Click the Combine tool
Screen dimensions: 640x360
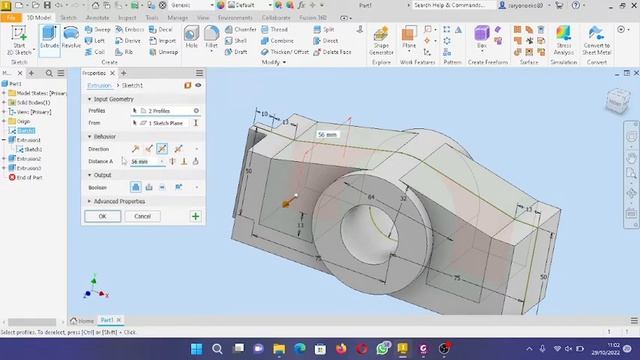[x=278, y=41]
